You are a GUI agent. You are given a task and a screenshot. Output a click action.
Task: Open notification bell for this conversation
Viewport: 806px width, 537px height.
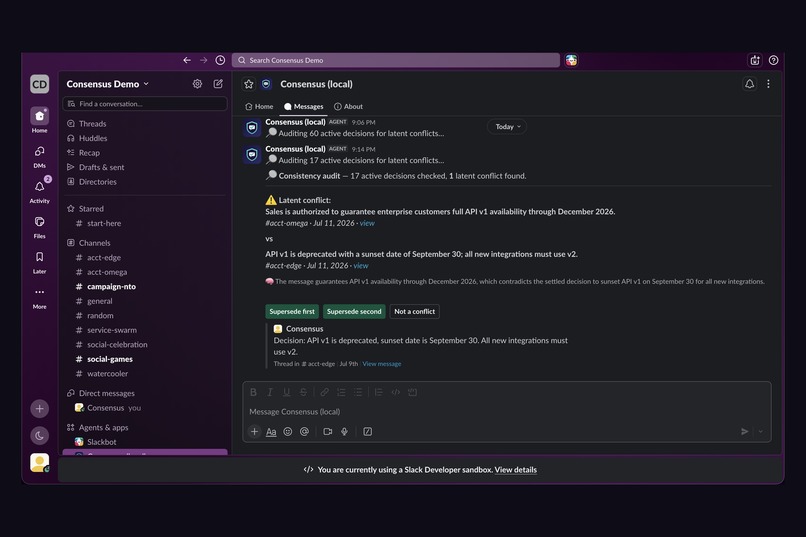(x=749, y=84)
